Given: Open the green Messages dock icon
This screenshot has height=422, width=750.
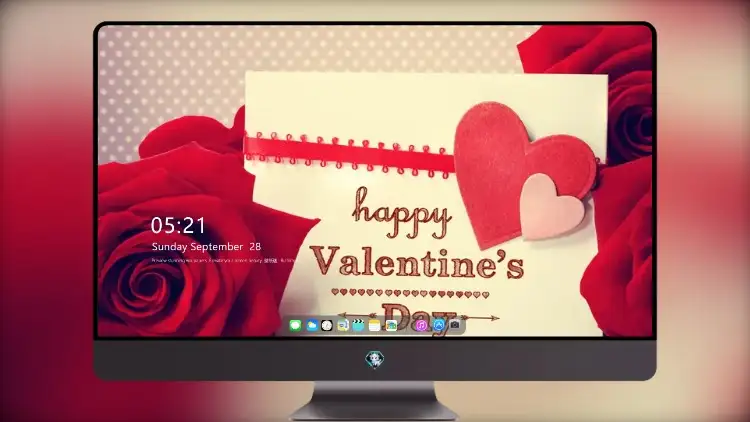Looking at the screenshot, I should click(x=295, y=326).
